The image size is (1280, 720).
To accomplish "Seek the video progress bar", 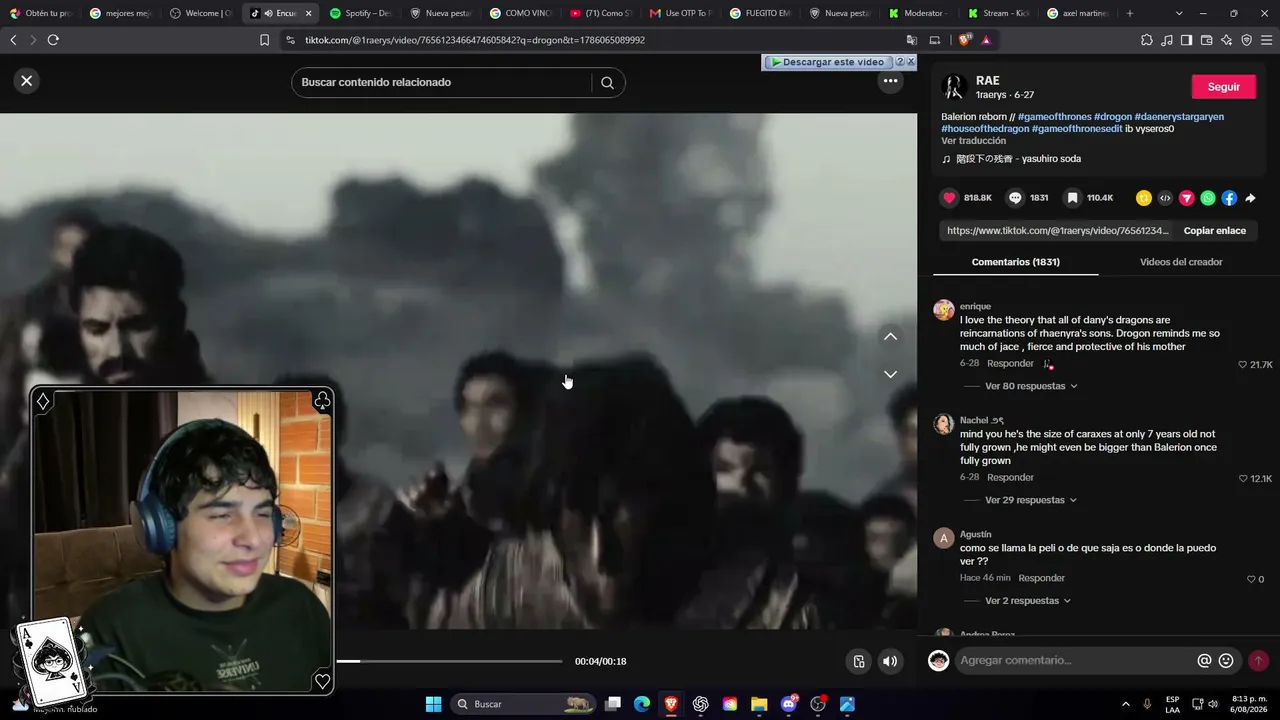I will click(x=449, y=661).
